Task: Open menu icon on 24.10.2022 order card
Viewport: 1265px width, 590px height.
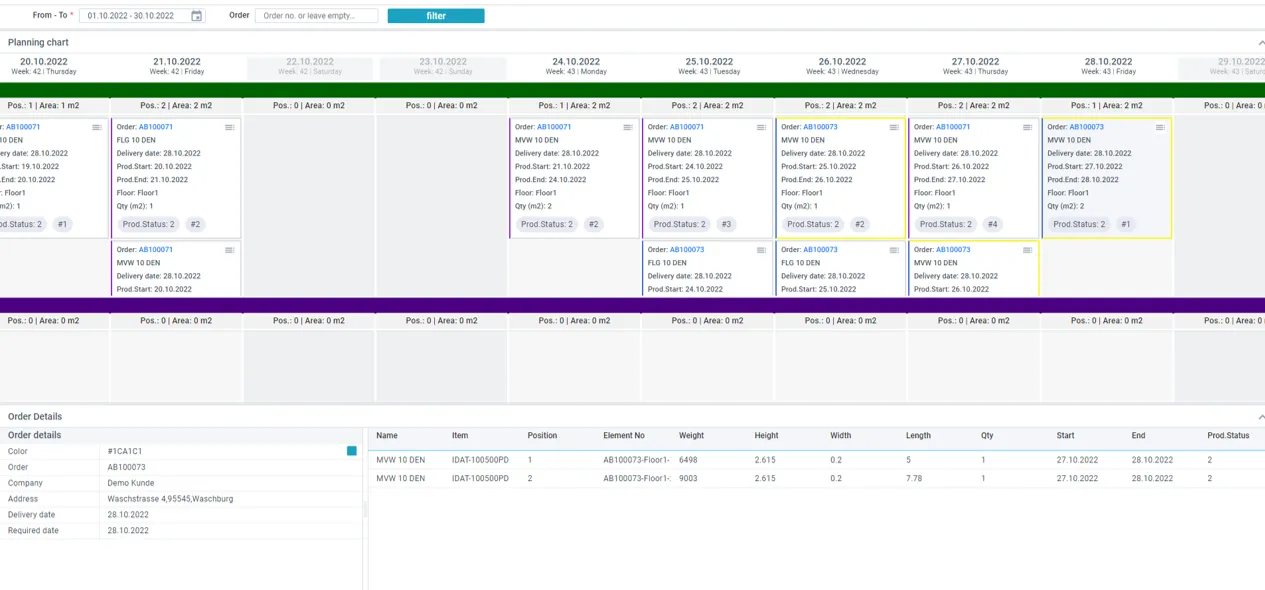Action: [628, 127]
